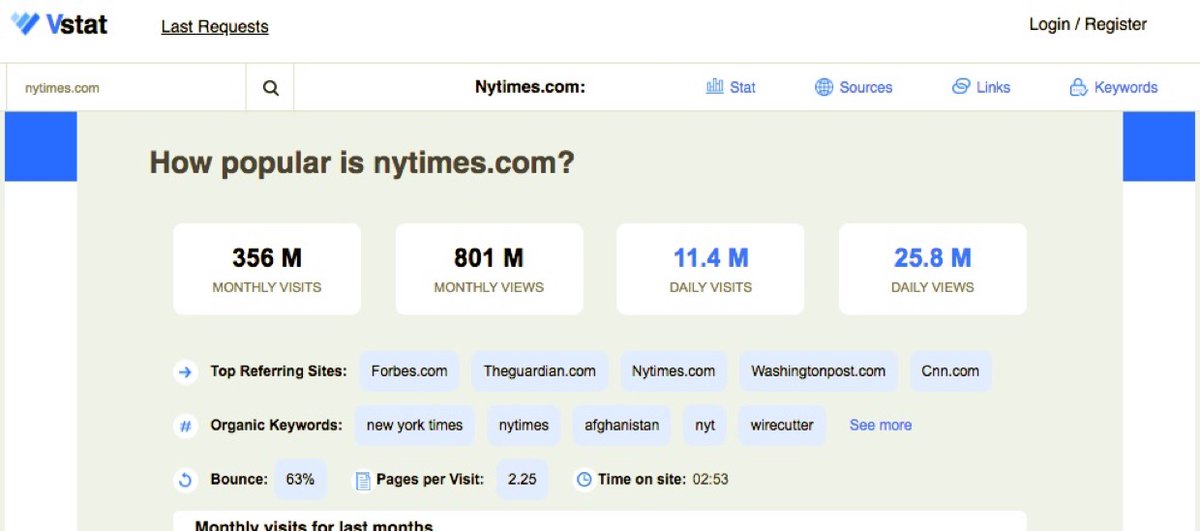This screenshot has width=1200, height=531.
Task: Select the 25.8 M Daily Views card
Action: 933,269
